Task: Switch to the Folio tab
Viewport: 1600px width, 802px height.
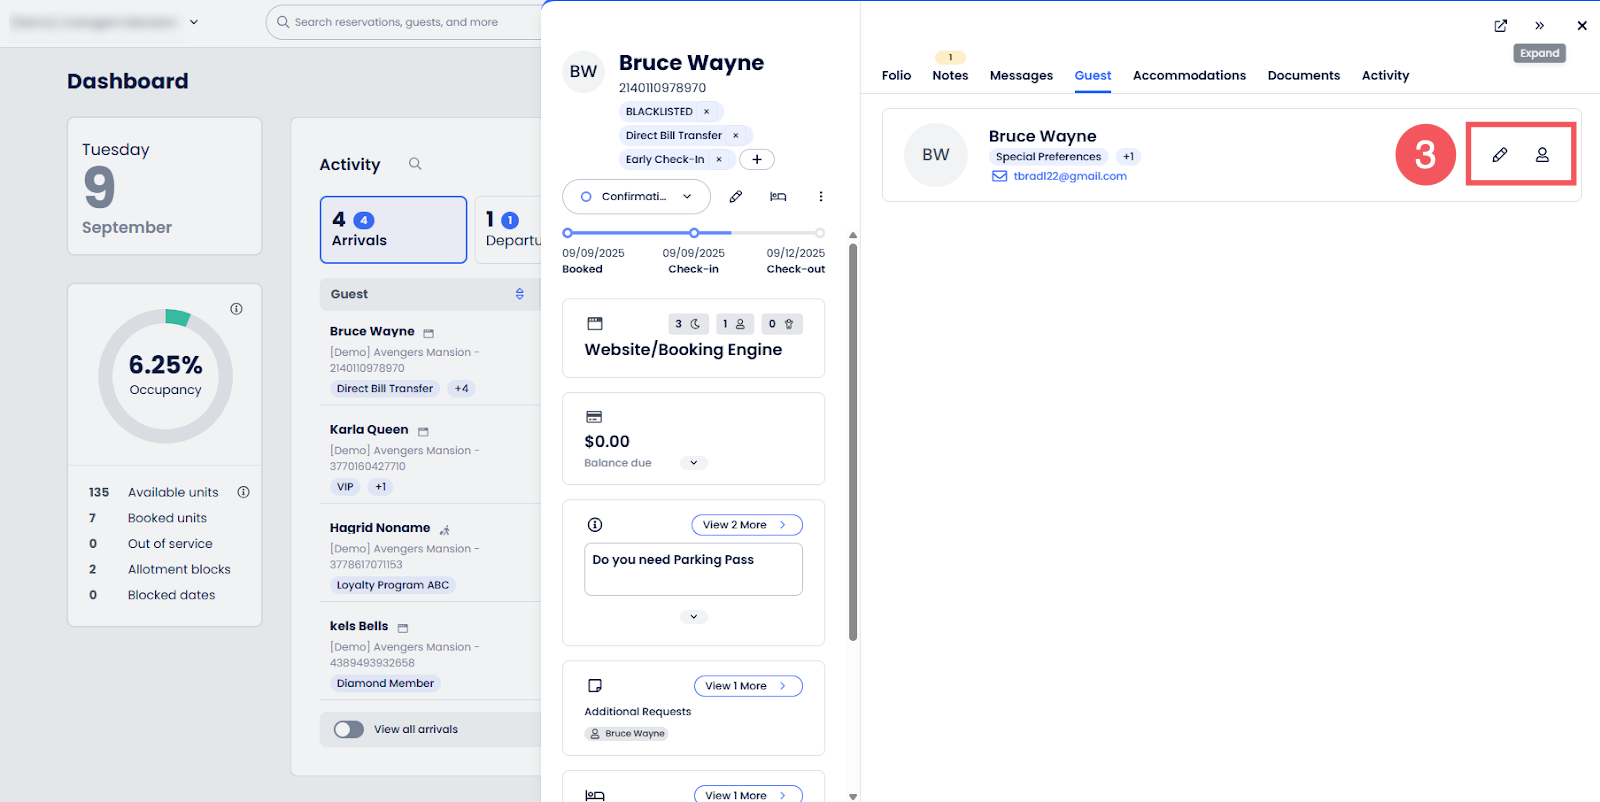Action: point(896,76)
